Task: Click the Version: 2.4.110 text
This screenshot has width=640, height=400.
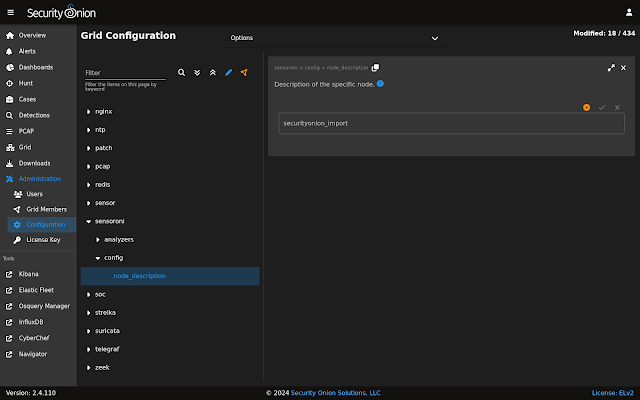Action: click(31, 393)
